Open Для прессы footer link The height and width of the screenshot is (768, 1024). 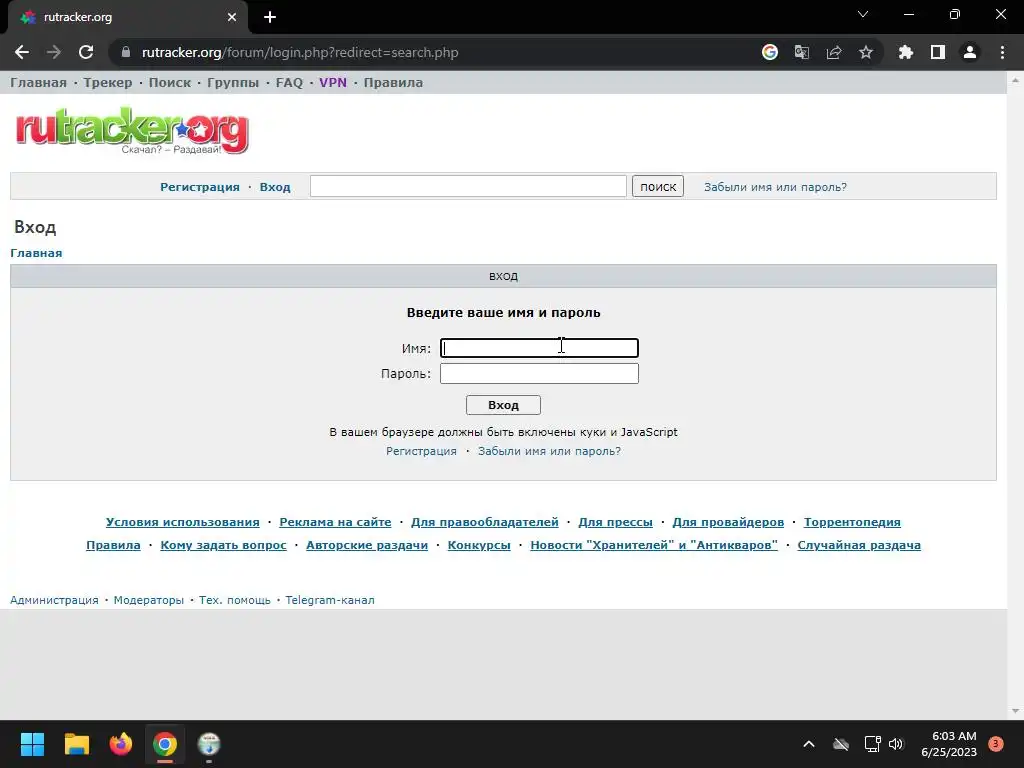coord(615,522)
